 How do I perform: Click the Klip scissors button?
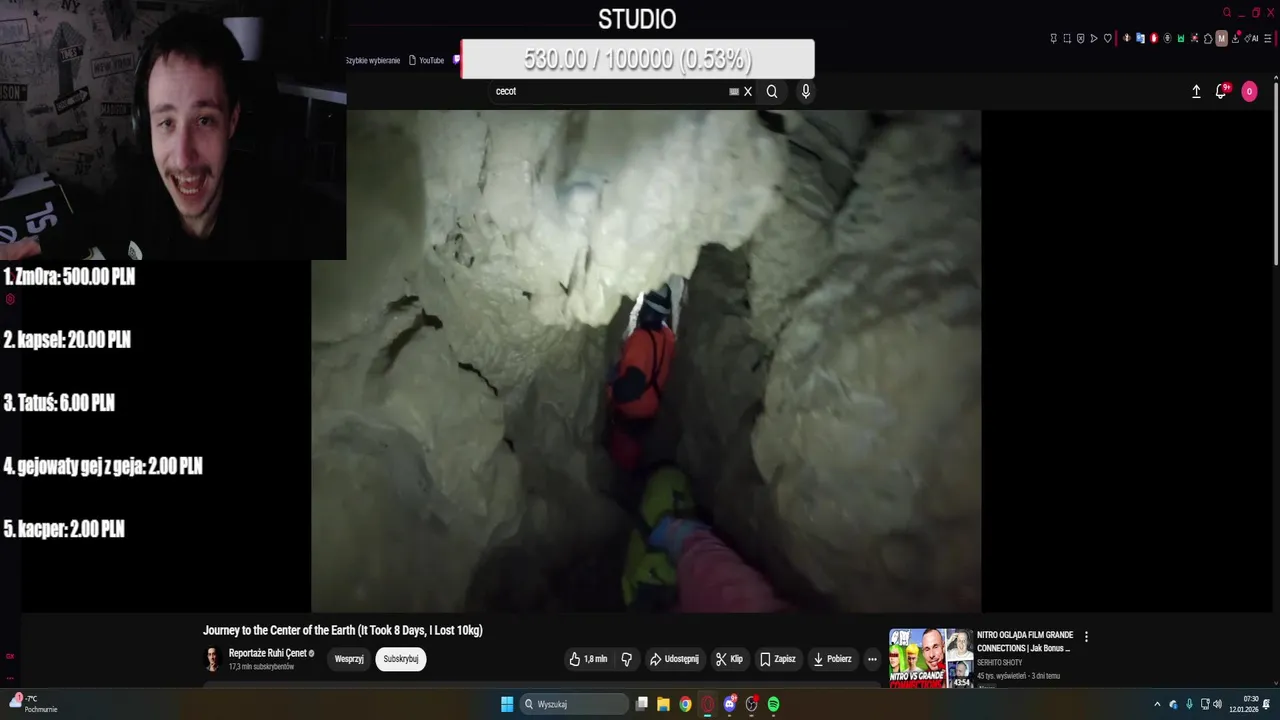pos(729,659)
